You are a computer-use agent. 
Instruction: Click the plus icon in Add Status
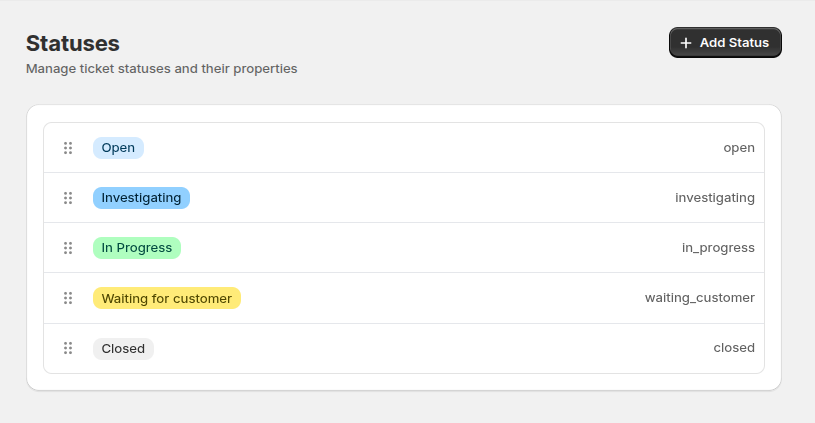click(x=686, y=43)
